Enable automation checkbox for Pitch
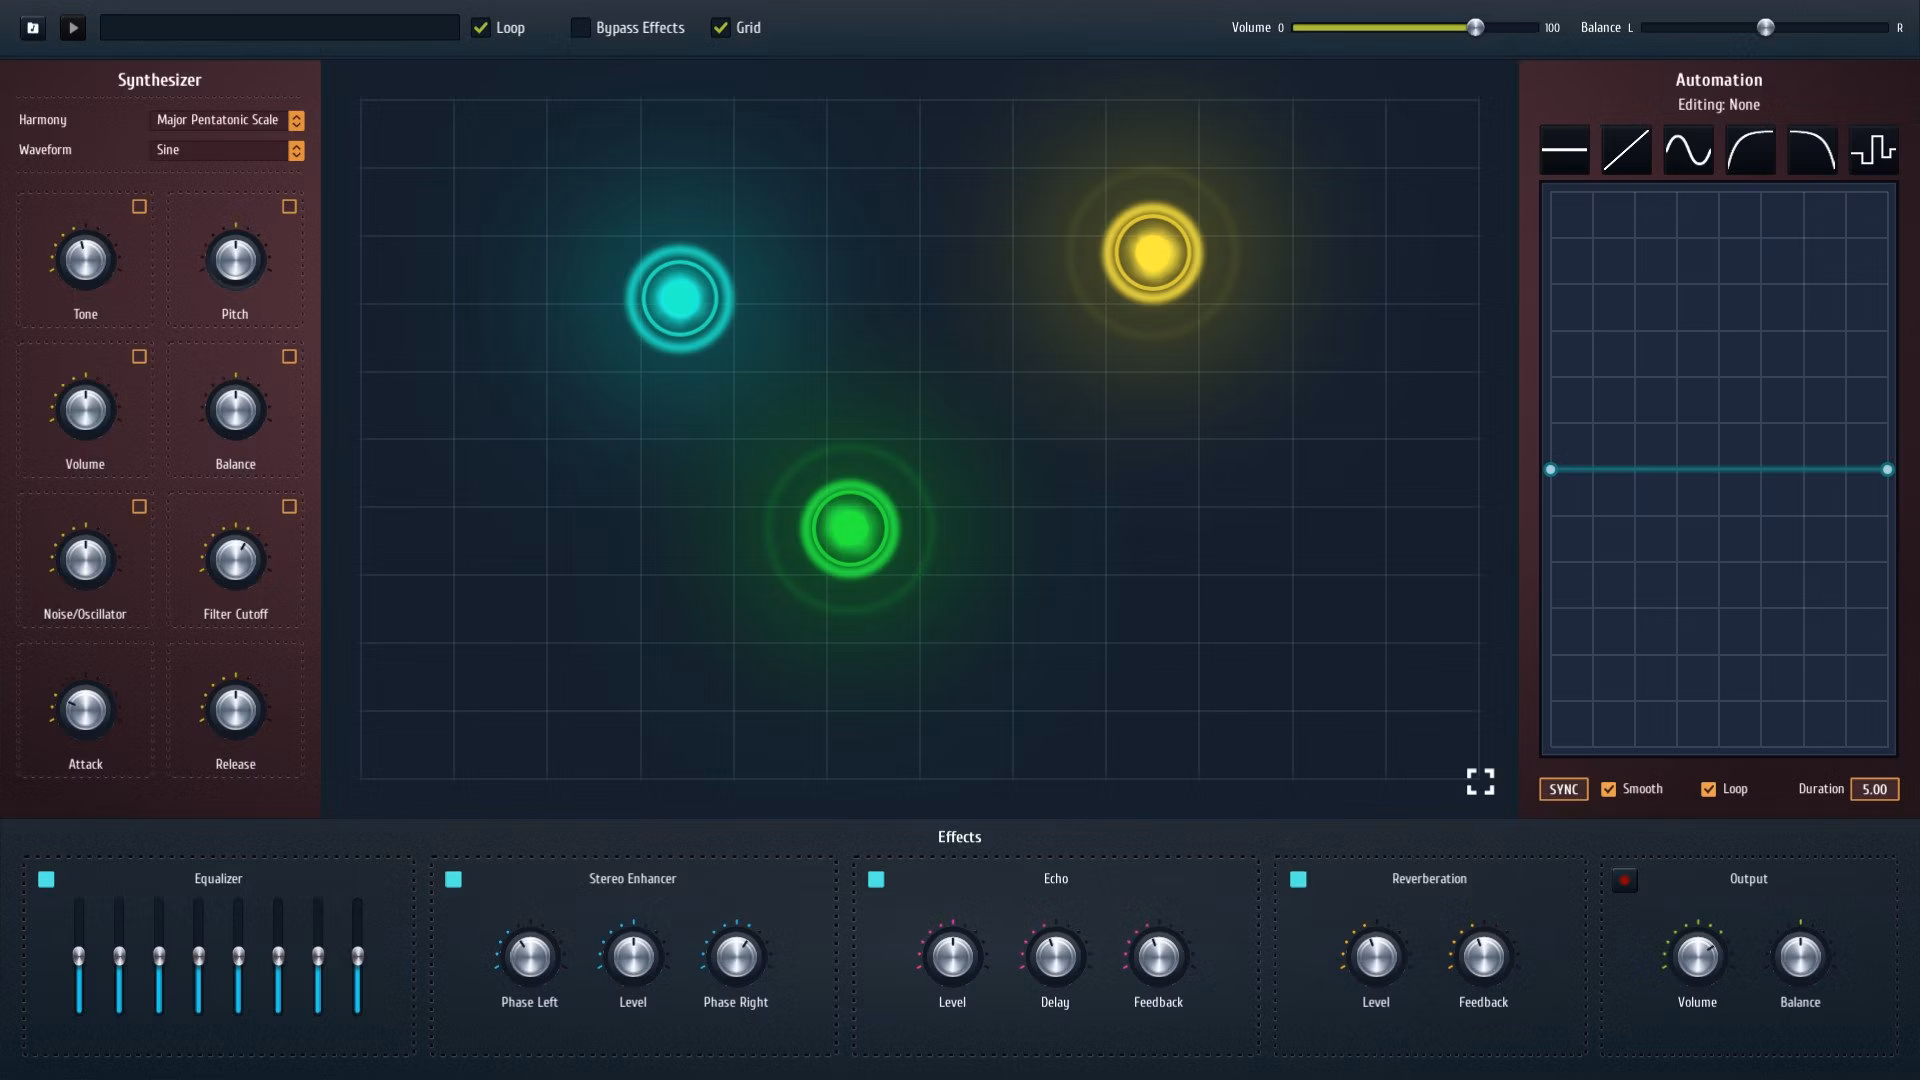This screenshot has height=1080, width=1920. click(x=289, y=206)
